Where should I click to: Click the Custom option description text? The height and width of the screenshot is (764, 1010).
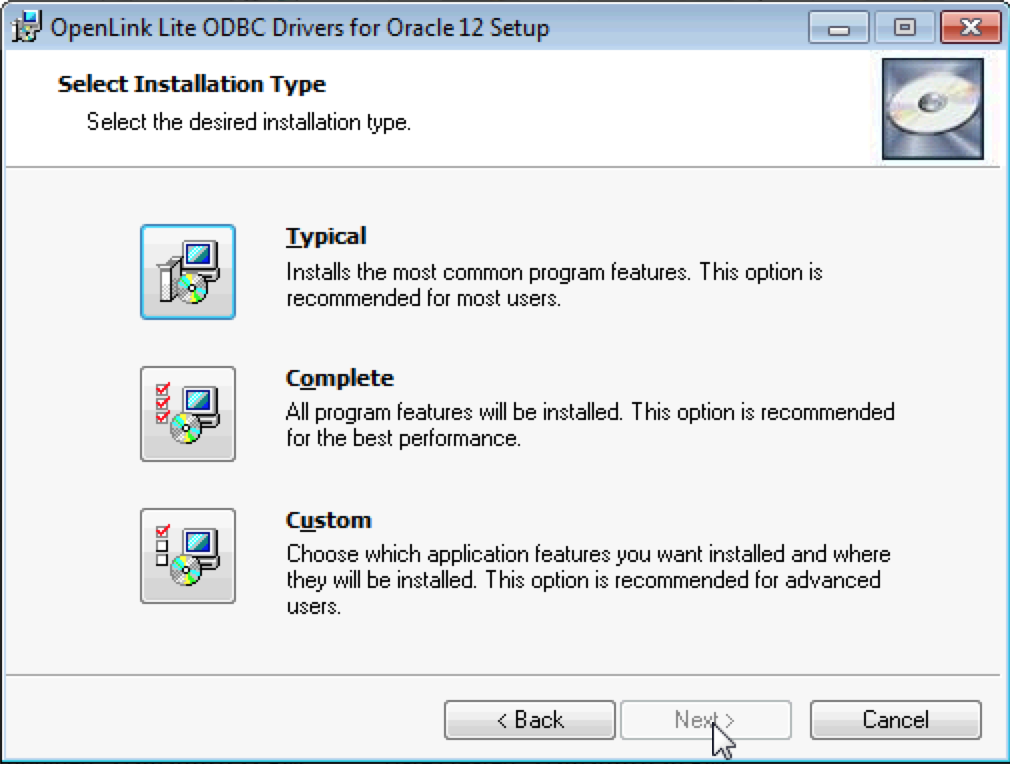click(588, 580)
